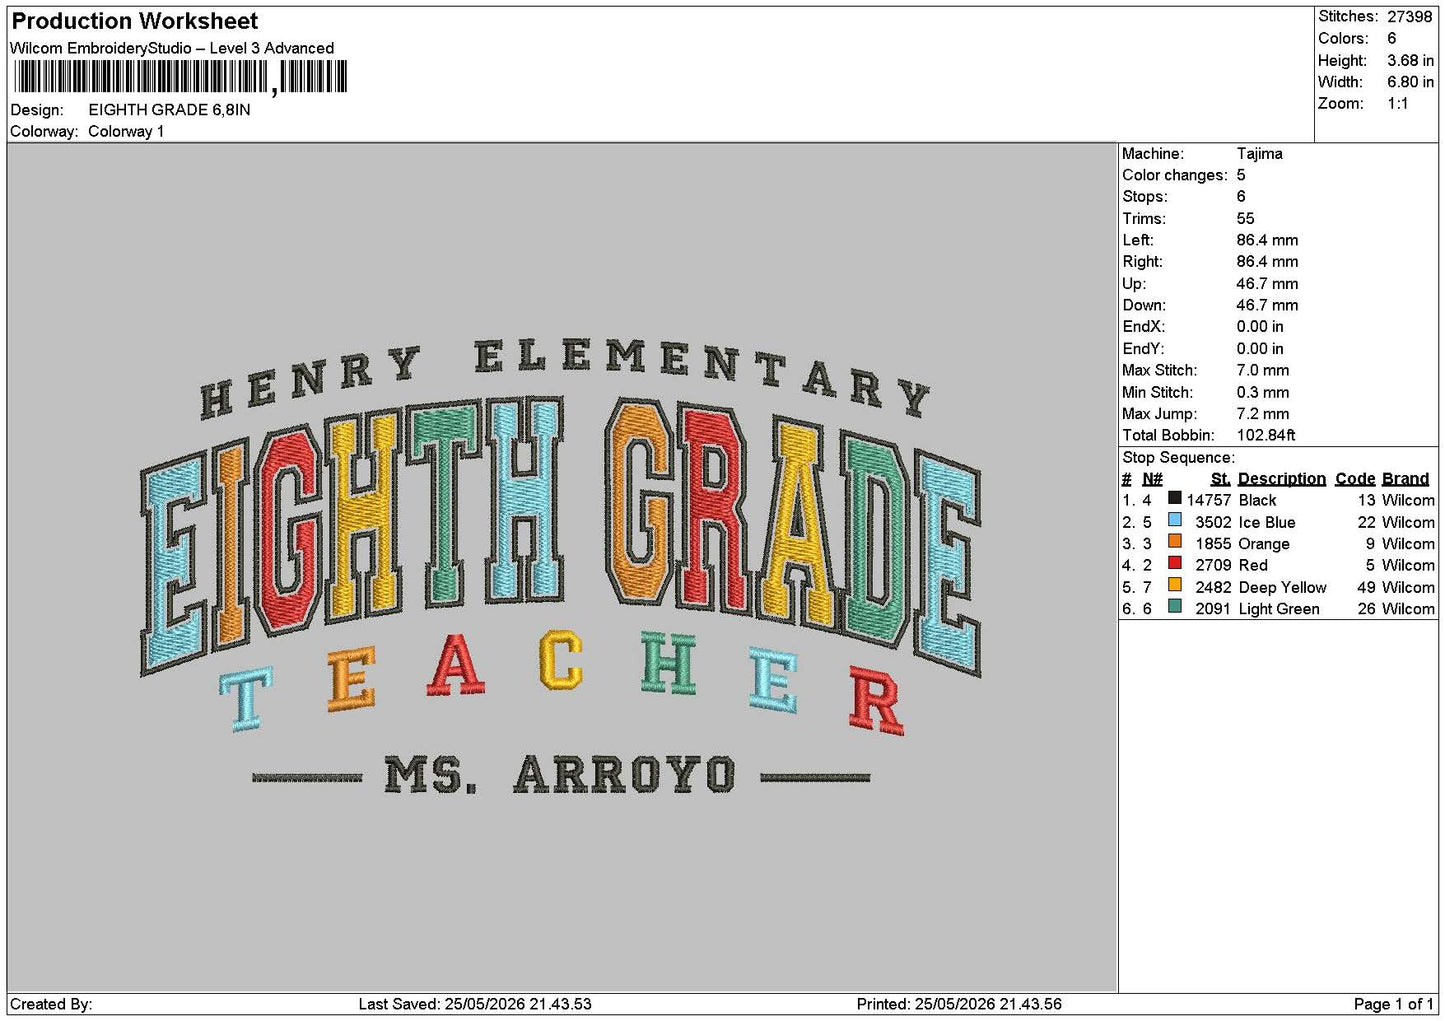The height and width of the screenshot is (1021, 1445).
Task: Click the 'Created By:' footer label
Action: 51,1004
